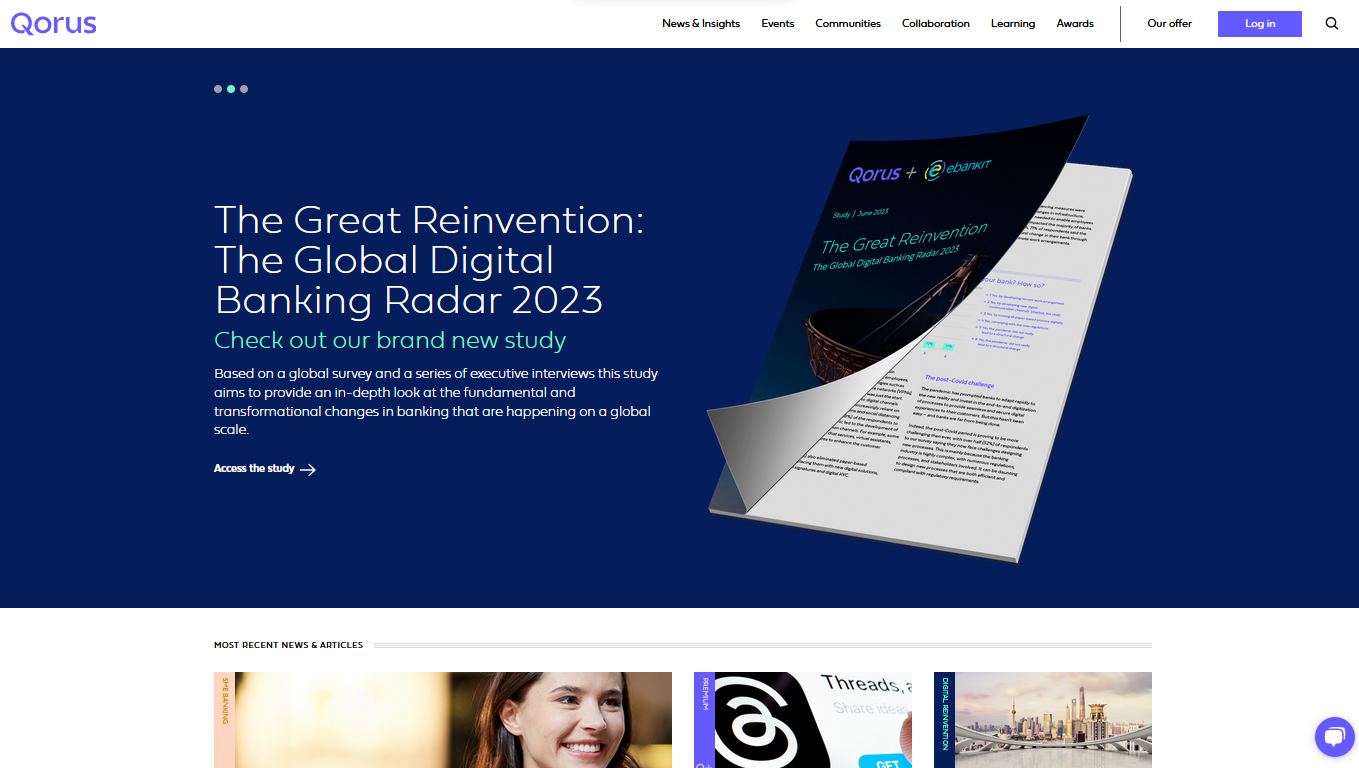Open the chat bubble widget

(x=1334, y=738)
